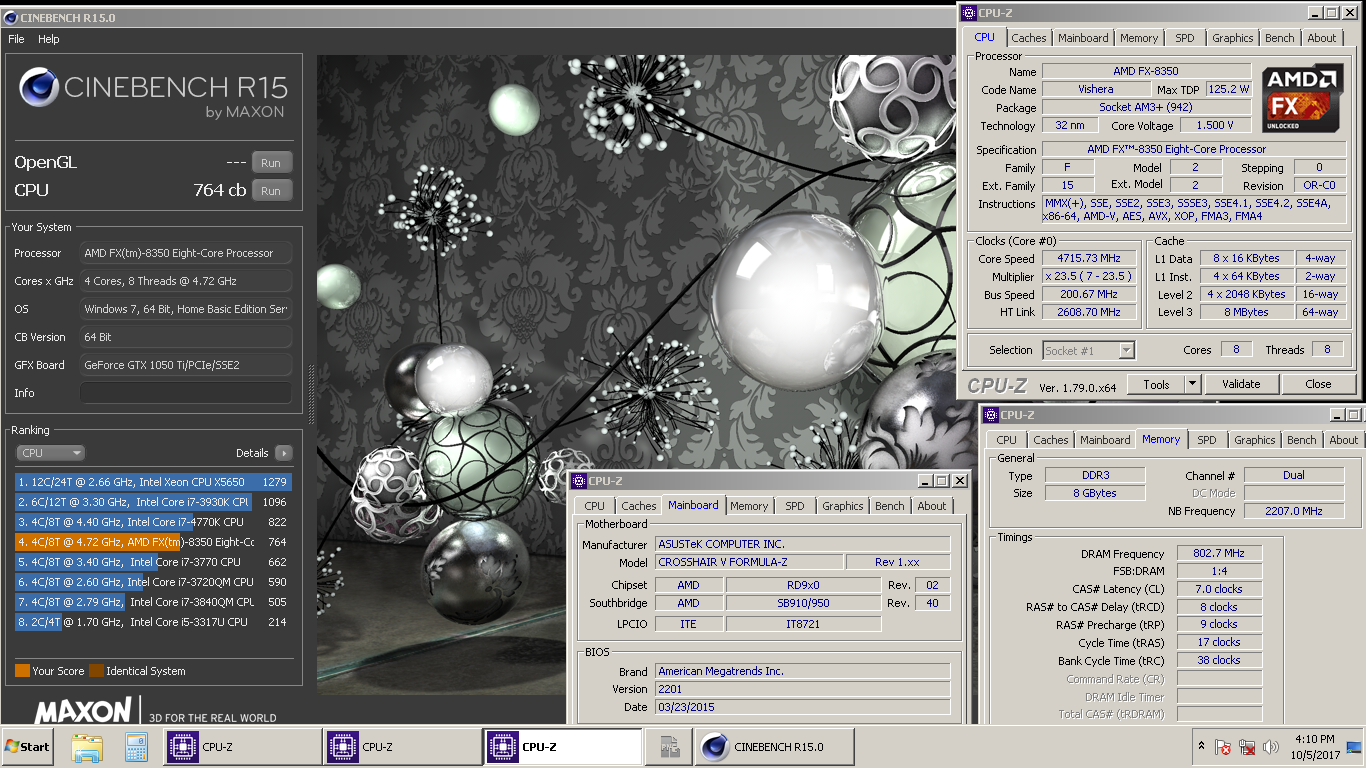The height and width of the screenshot is (768, 1366).
Task: Click the Details arrow in Ranking
Action: [284, 453]
